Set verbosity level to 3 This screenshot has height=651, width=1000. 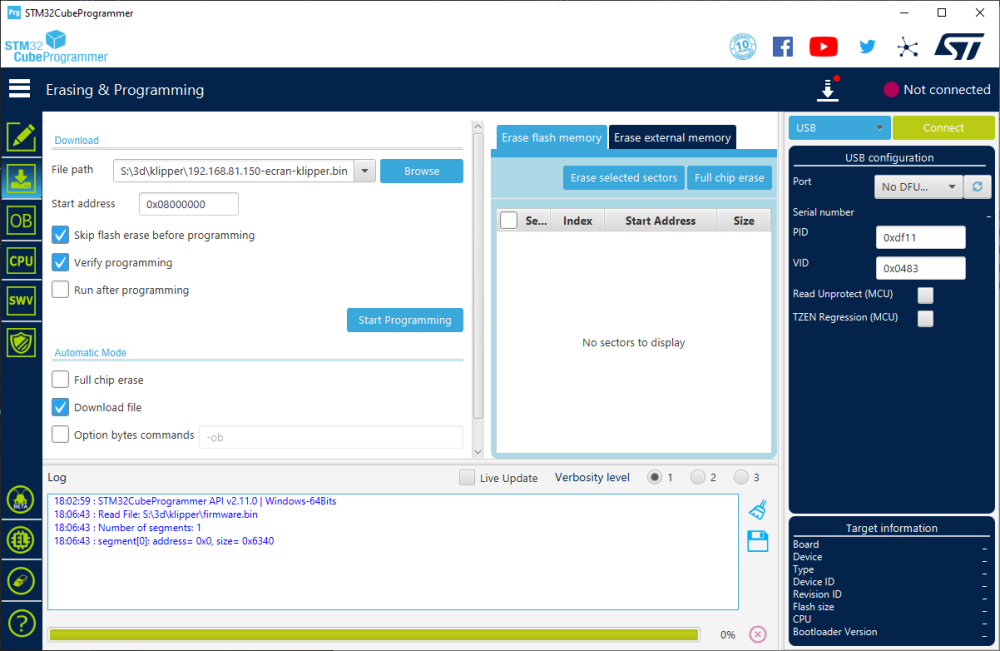click(x=741, y=477)
